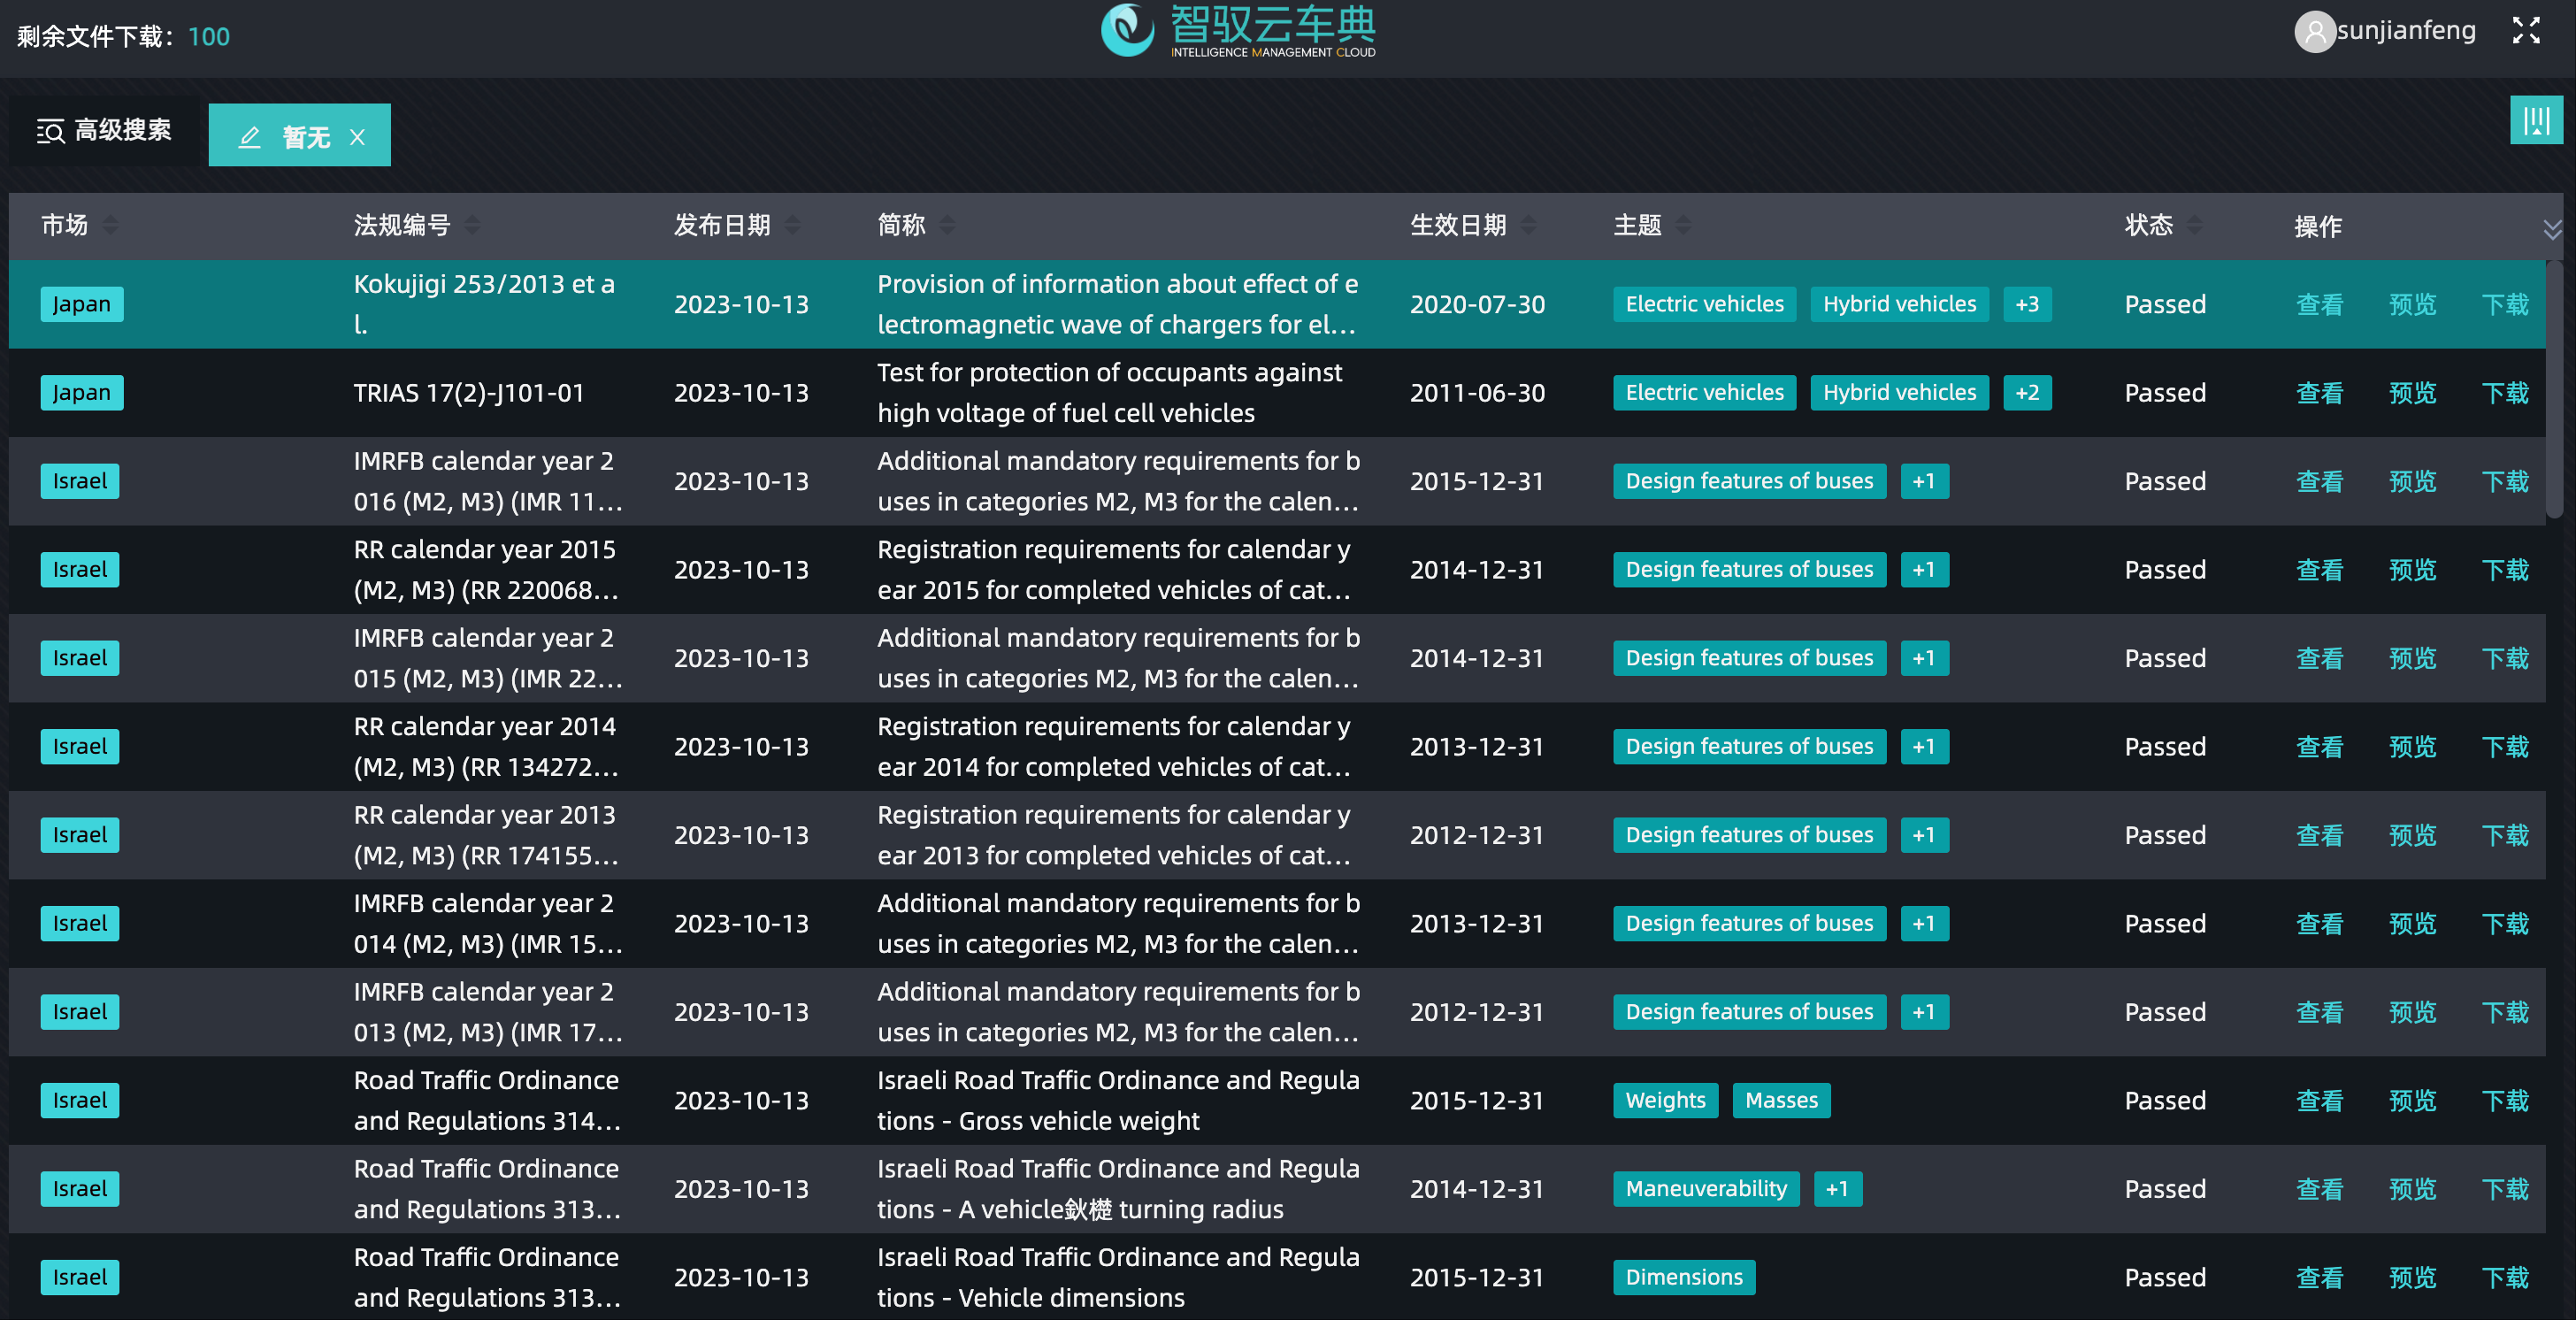Click the app logo in the header
Image resolution: width=2576 pixels, height=1320 pixels.
click(x=1127, y=30)
